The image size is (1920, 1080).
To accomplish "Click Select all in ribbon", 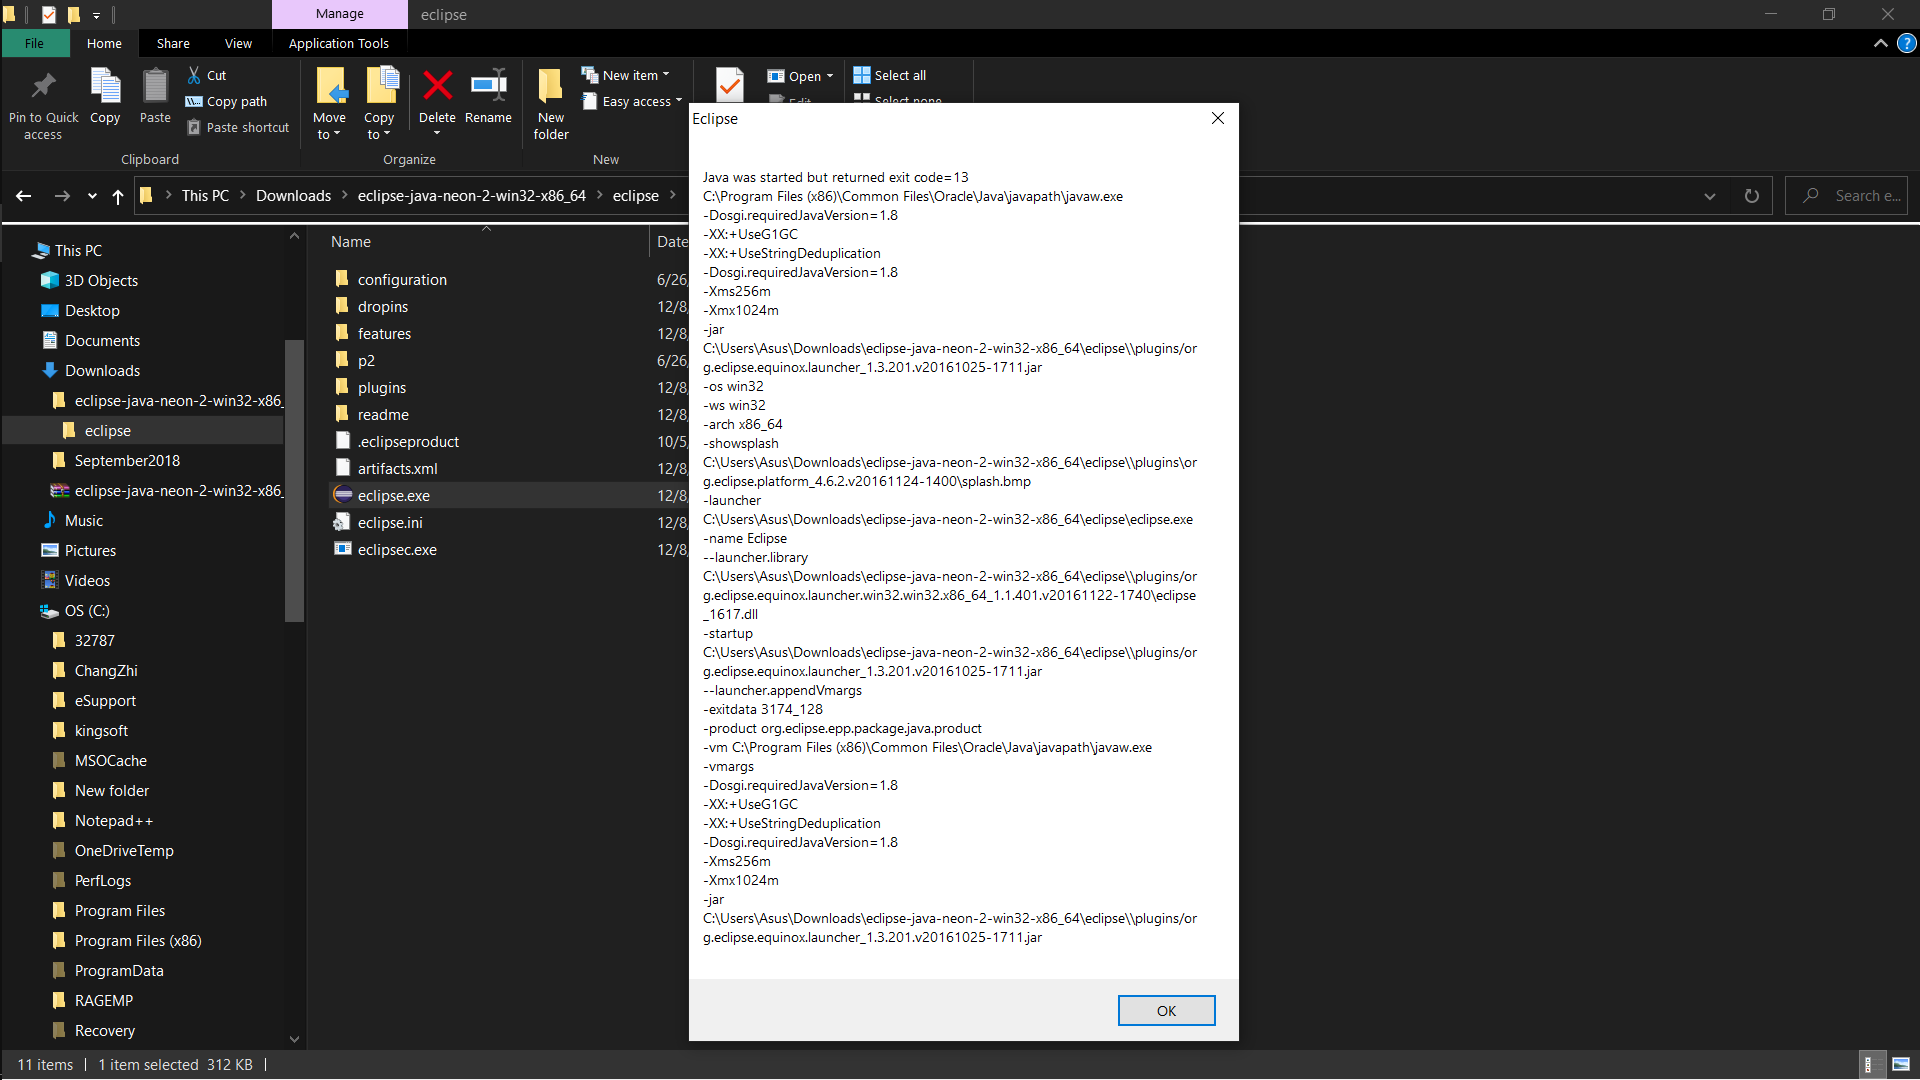I will pyautogui.click(x=890, y=75).
